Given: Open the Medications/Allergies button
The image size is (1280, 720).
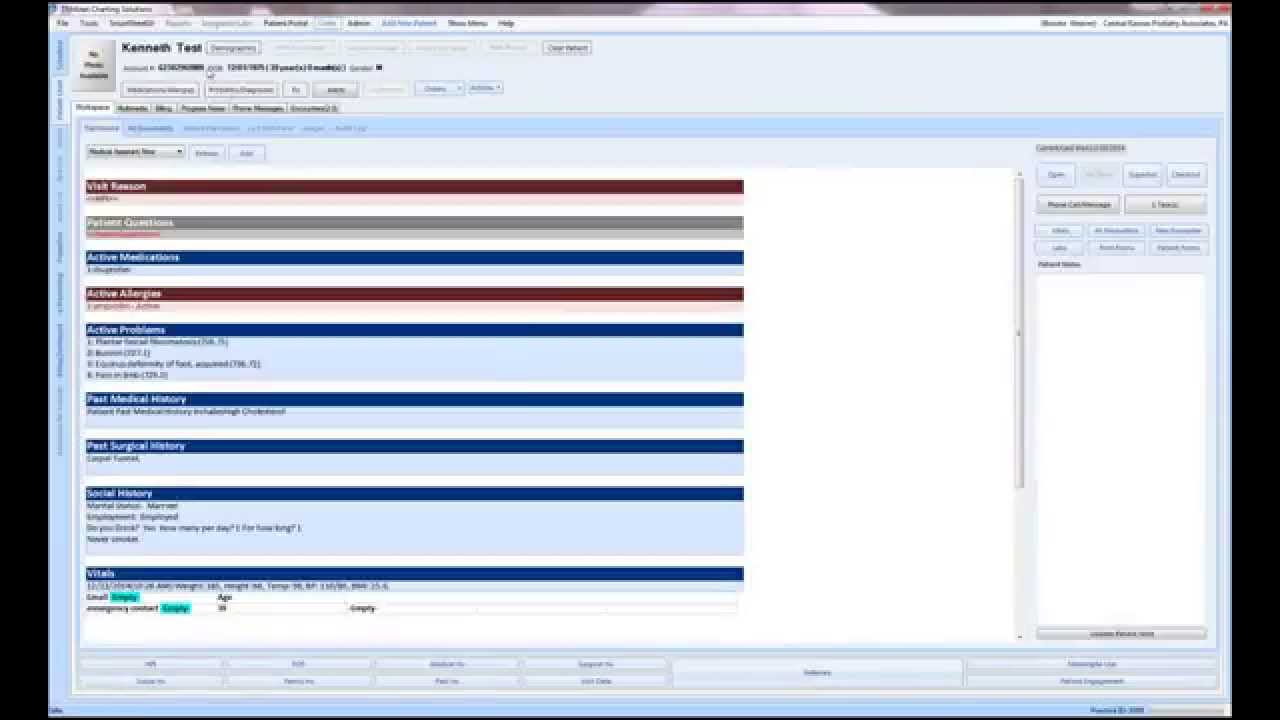Looking at the screenshot, I should point(160,89).
